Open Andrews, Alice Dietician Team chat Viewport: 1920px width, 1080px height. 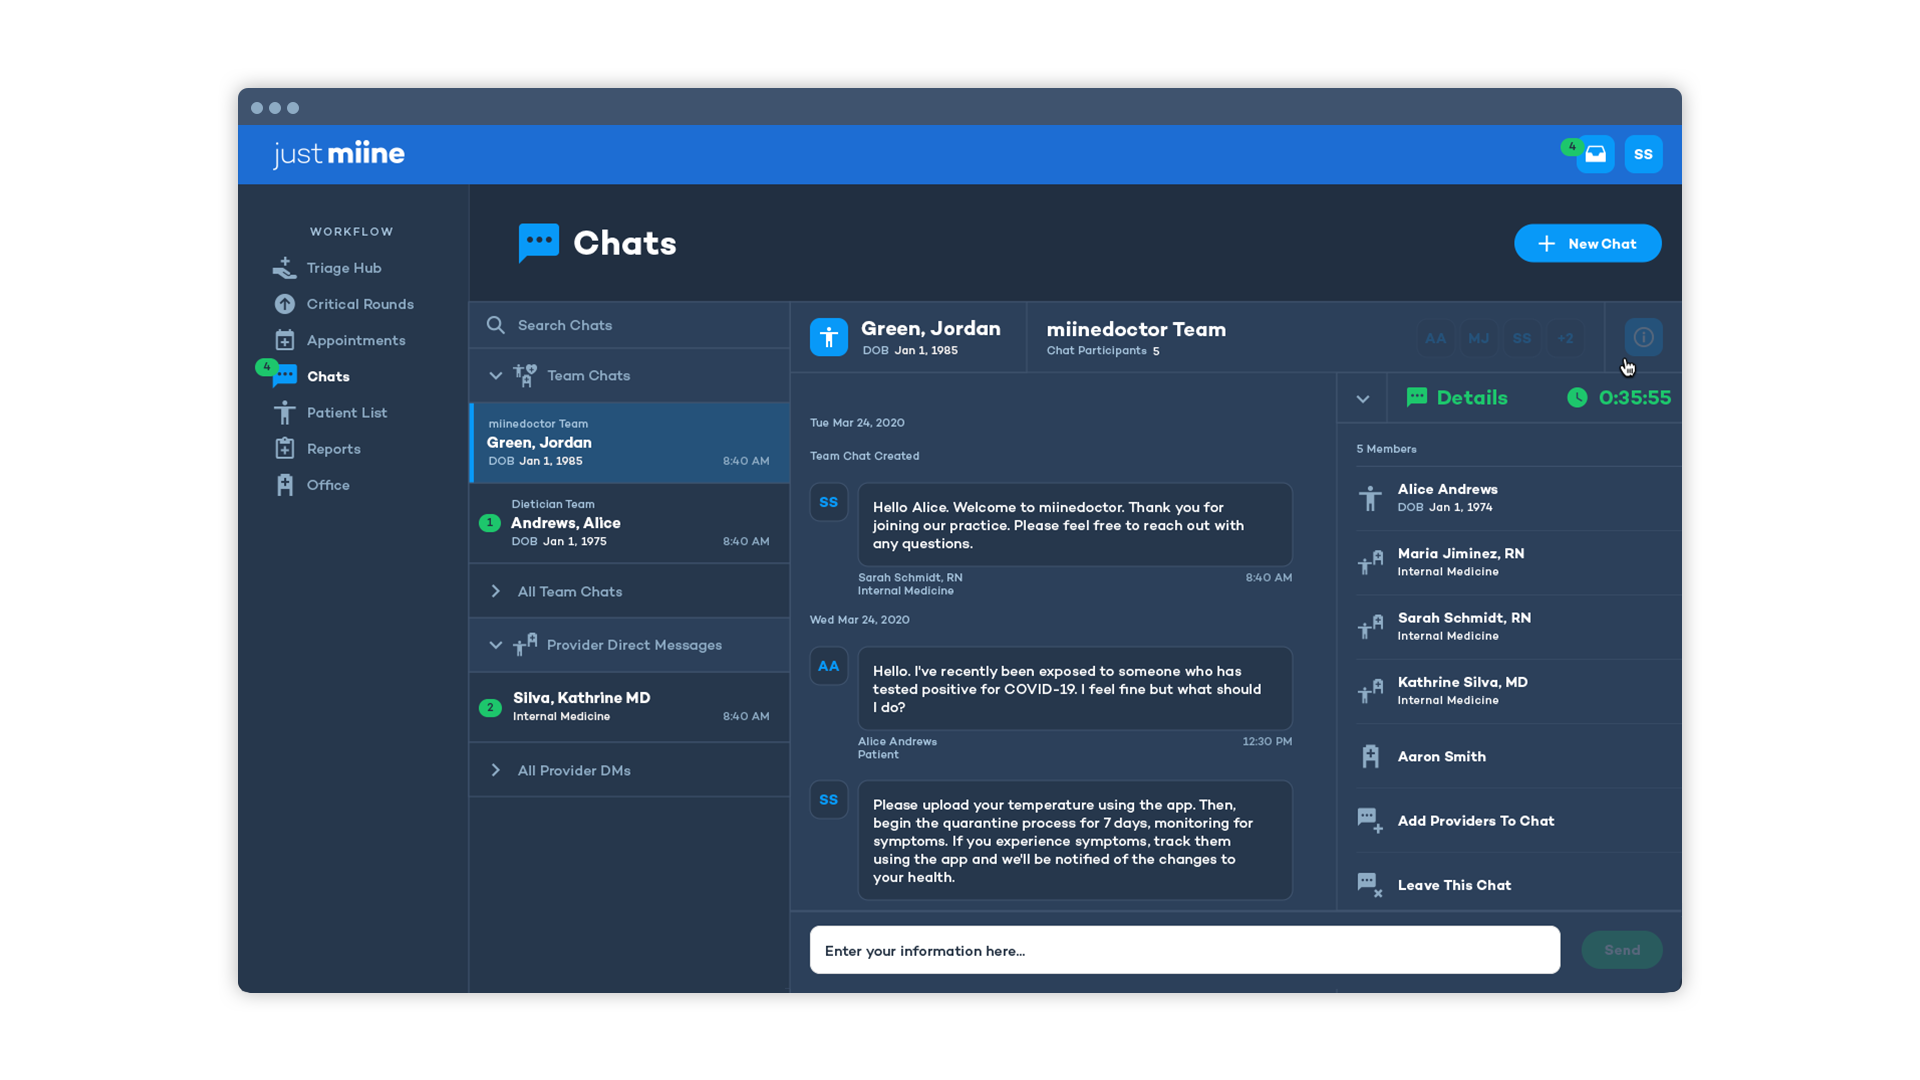(x=629, y=523)
